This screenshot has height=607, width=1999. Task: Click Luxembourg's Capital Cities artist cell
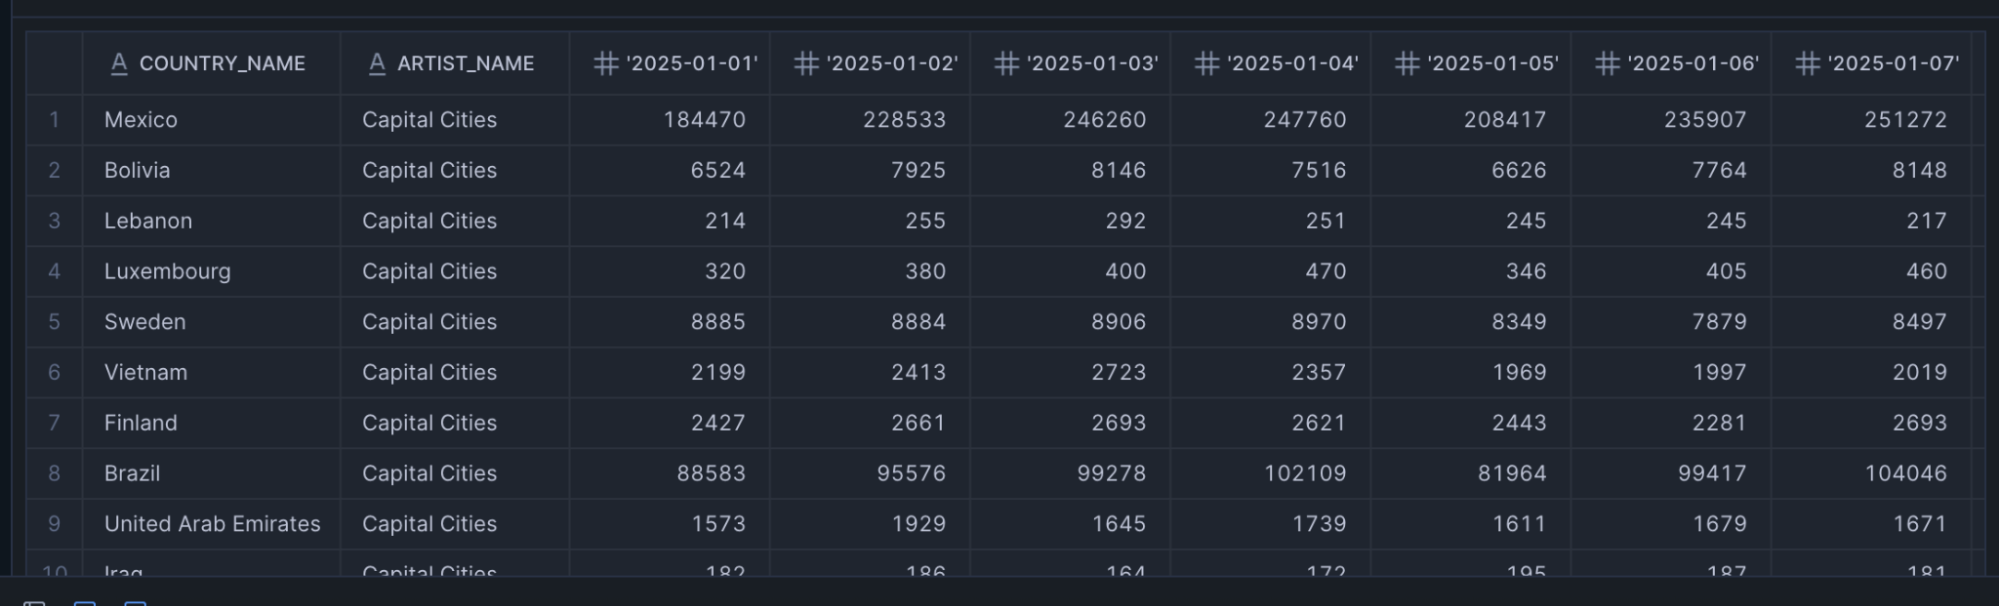429,271
